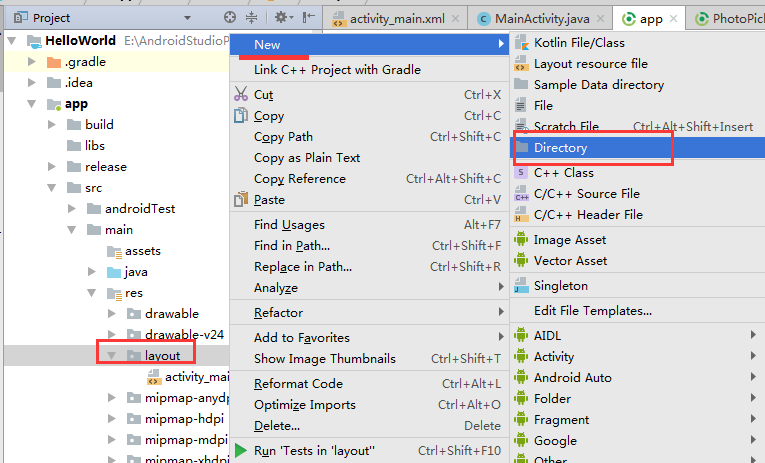Open the Project panel gear settings
This screenshot has height=463, width=765.
[283, 18]
